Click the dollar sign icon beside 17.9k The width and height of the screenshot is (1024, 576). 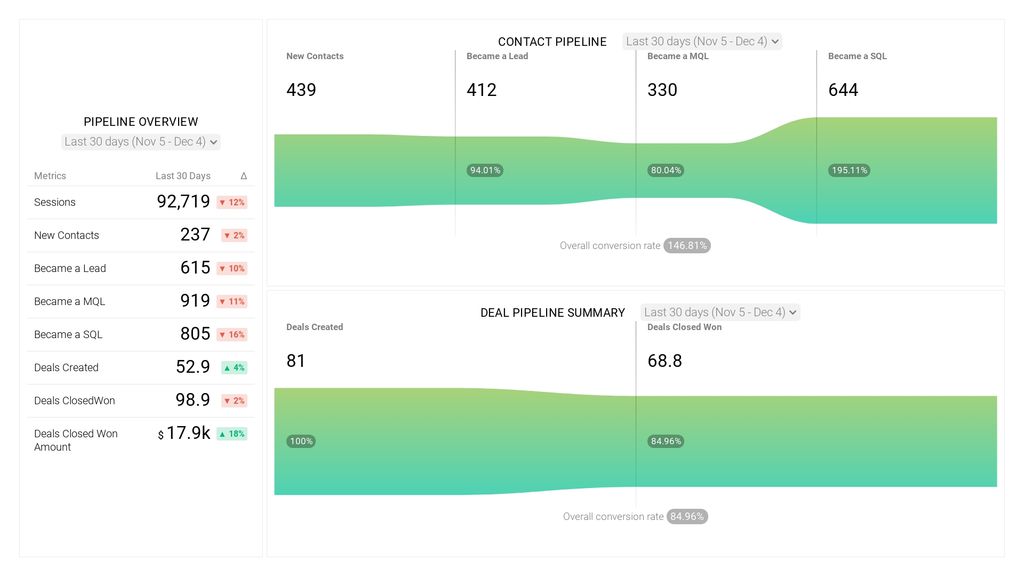(159, 436)
